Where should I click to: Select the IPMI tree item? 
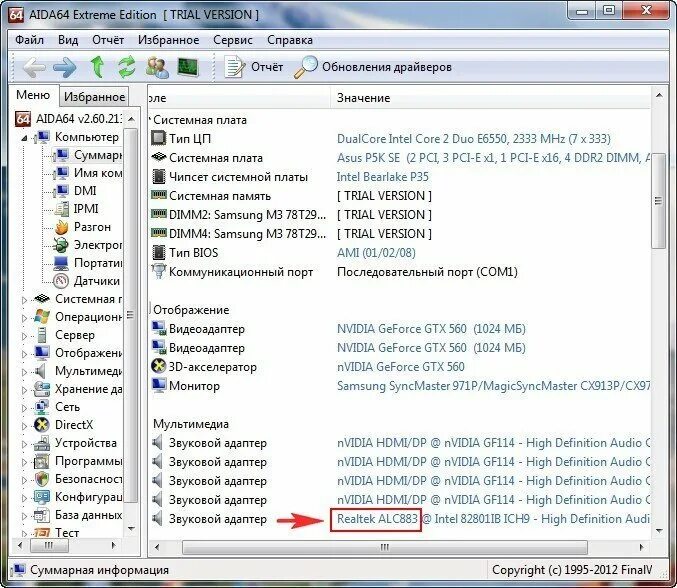[x=76, y=209]
